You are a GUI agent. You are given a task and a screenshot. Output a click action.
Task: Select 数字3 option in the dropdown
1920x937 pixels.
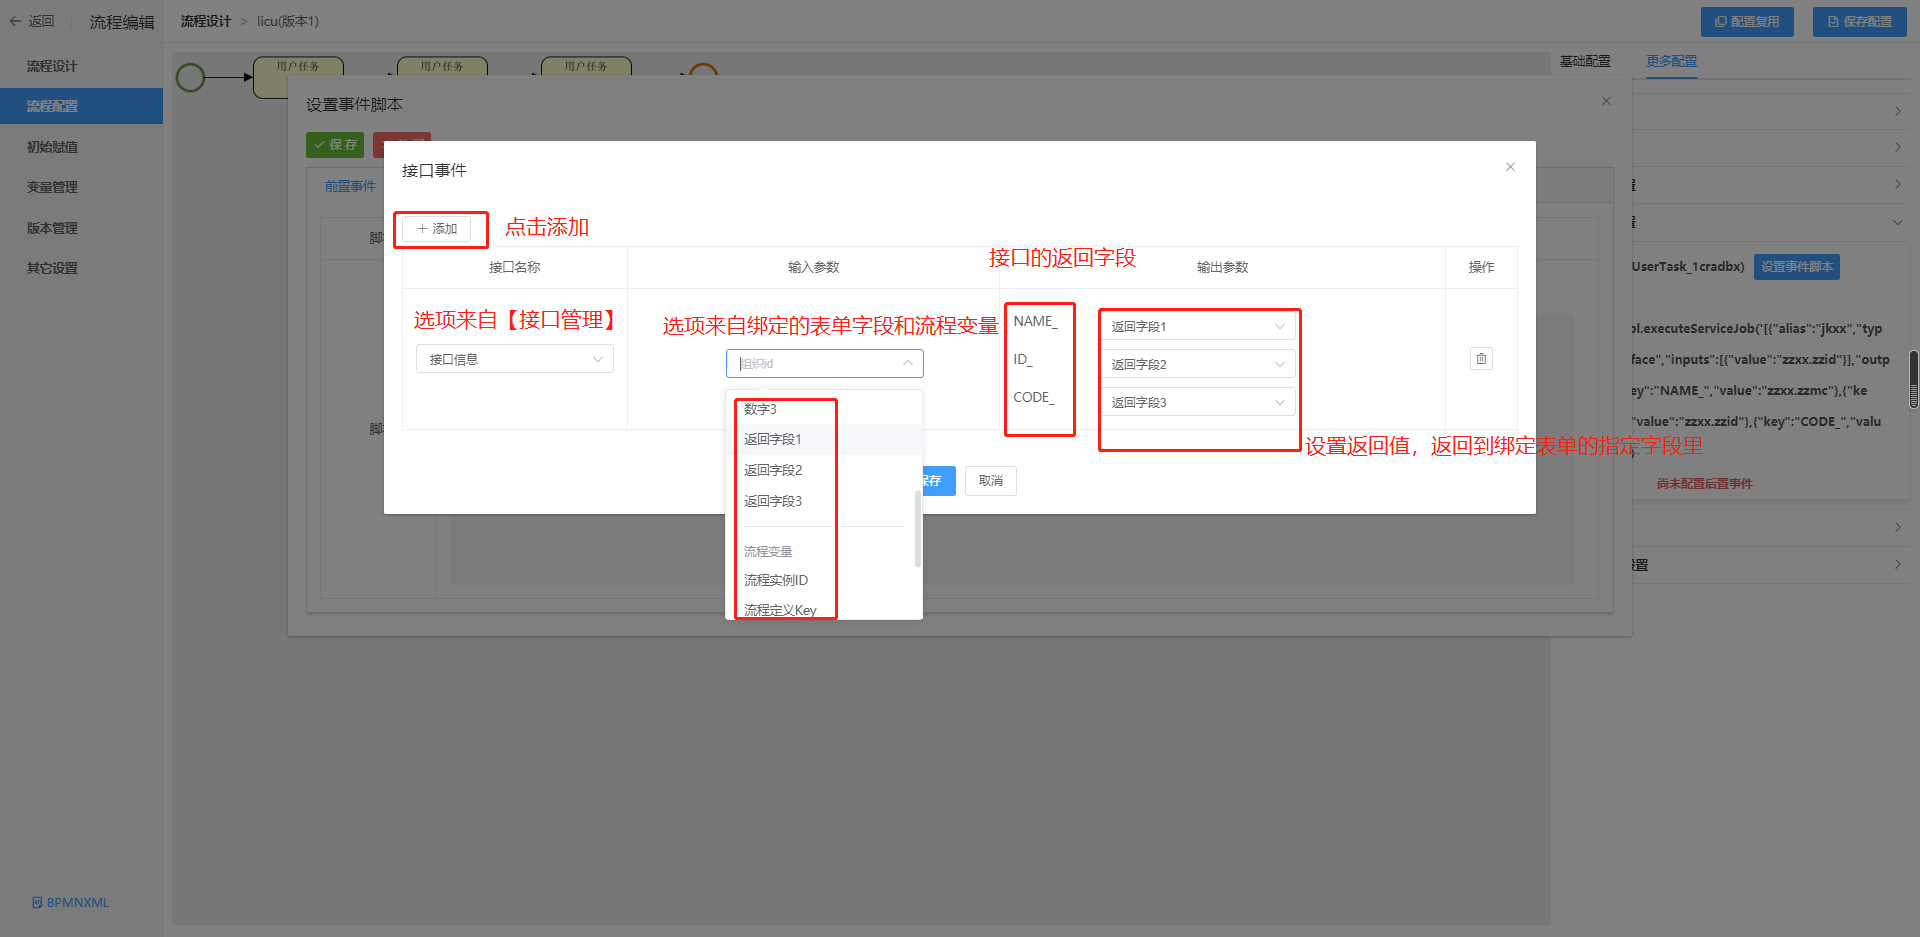pyautogui.click(x=760, y=409)
